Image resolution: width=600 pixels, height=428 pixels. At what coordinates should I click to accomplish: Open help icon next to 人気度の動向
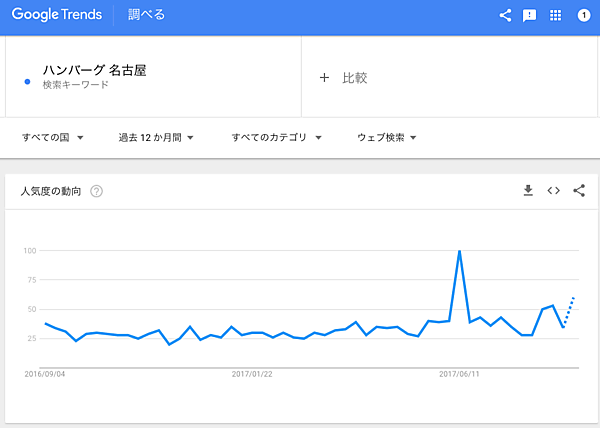(x=96, y=191)
